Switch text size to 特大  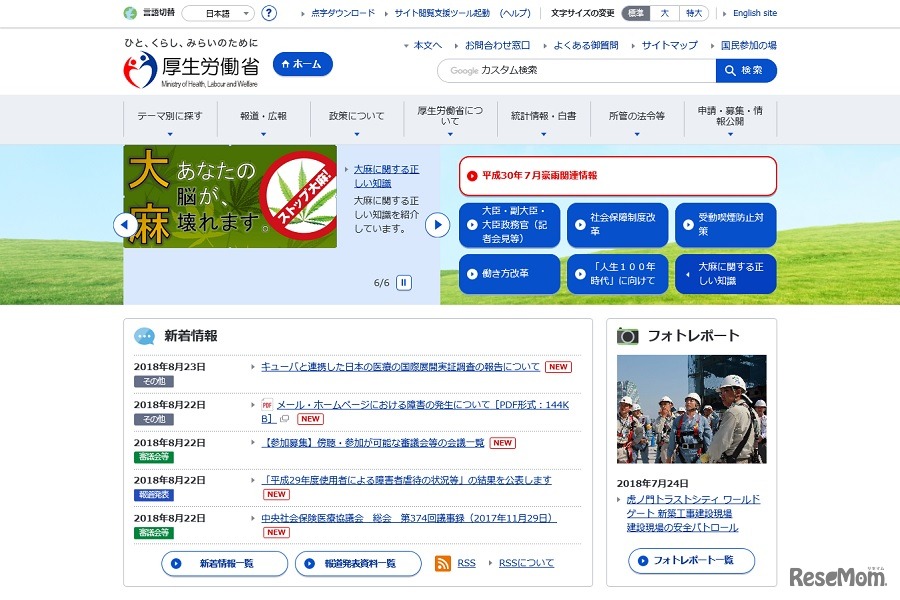[694, 13]
